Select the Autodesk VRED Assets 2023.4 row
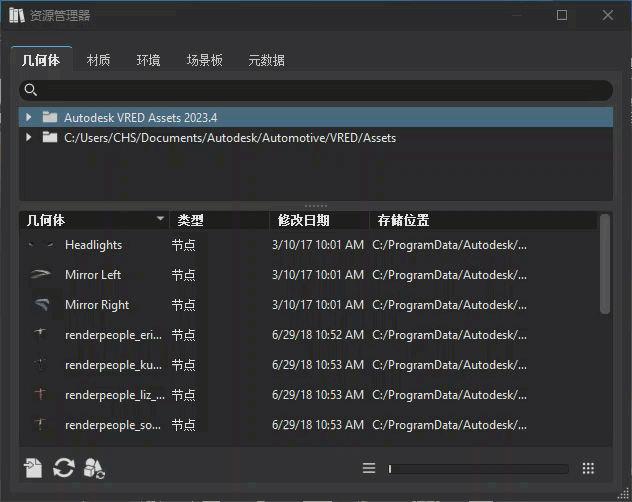The image size is (632, 502). point(316,117)
